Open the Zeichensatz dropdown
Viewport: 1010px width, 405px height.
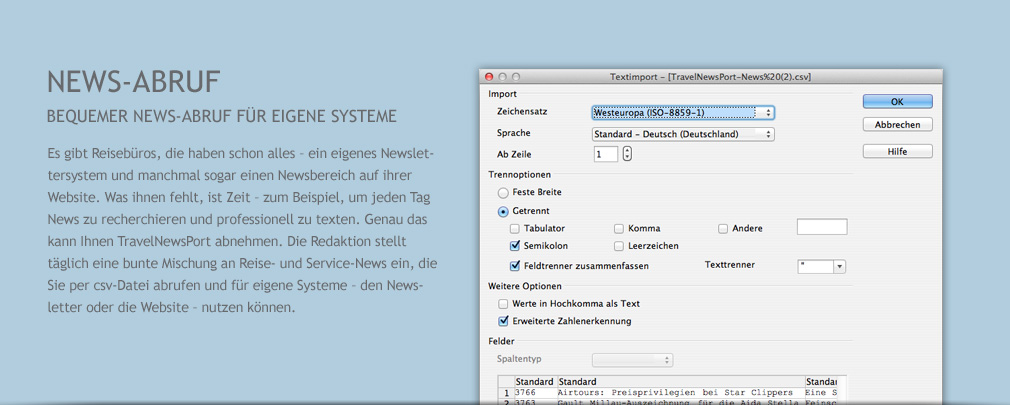683,113
